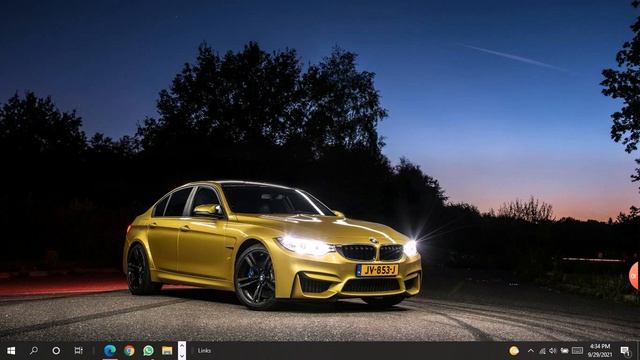This screenshot has height=360, width=640.
Task: Open Microsoft Edge from the taskbar
Action: 110,351
